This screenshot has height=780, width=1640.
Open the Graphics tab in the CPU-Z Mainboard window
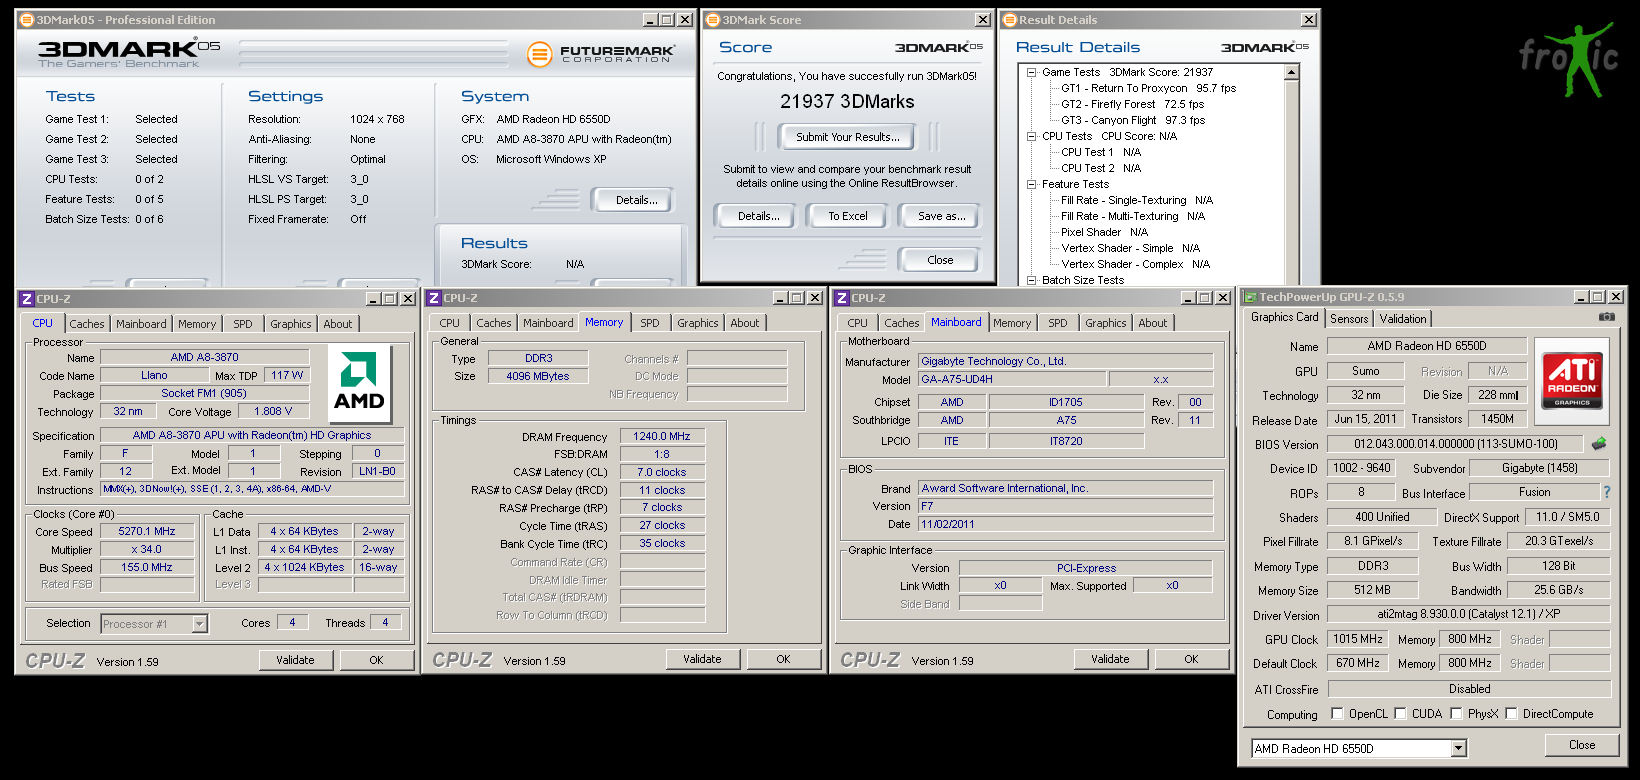tap(1106, 323)
